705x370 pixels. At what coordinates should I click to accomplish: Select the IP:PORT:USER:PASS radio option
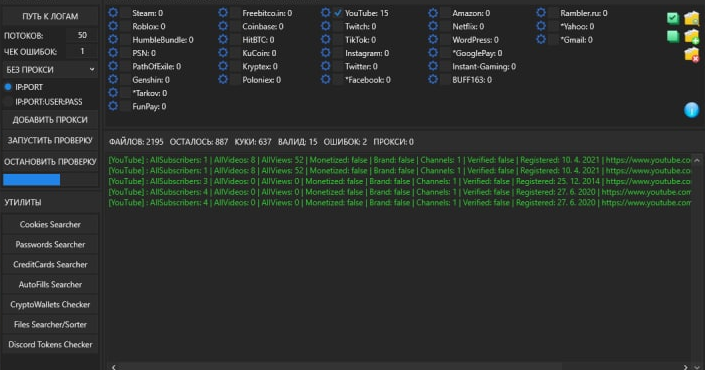[x=8, y=102]
